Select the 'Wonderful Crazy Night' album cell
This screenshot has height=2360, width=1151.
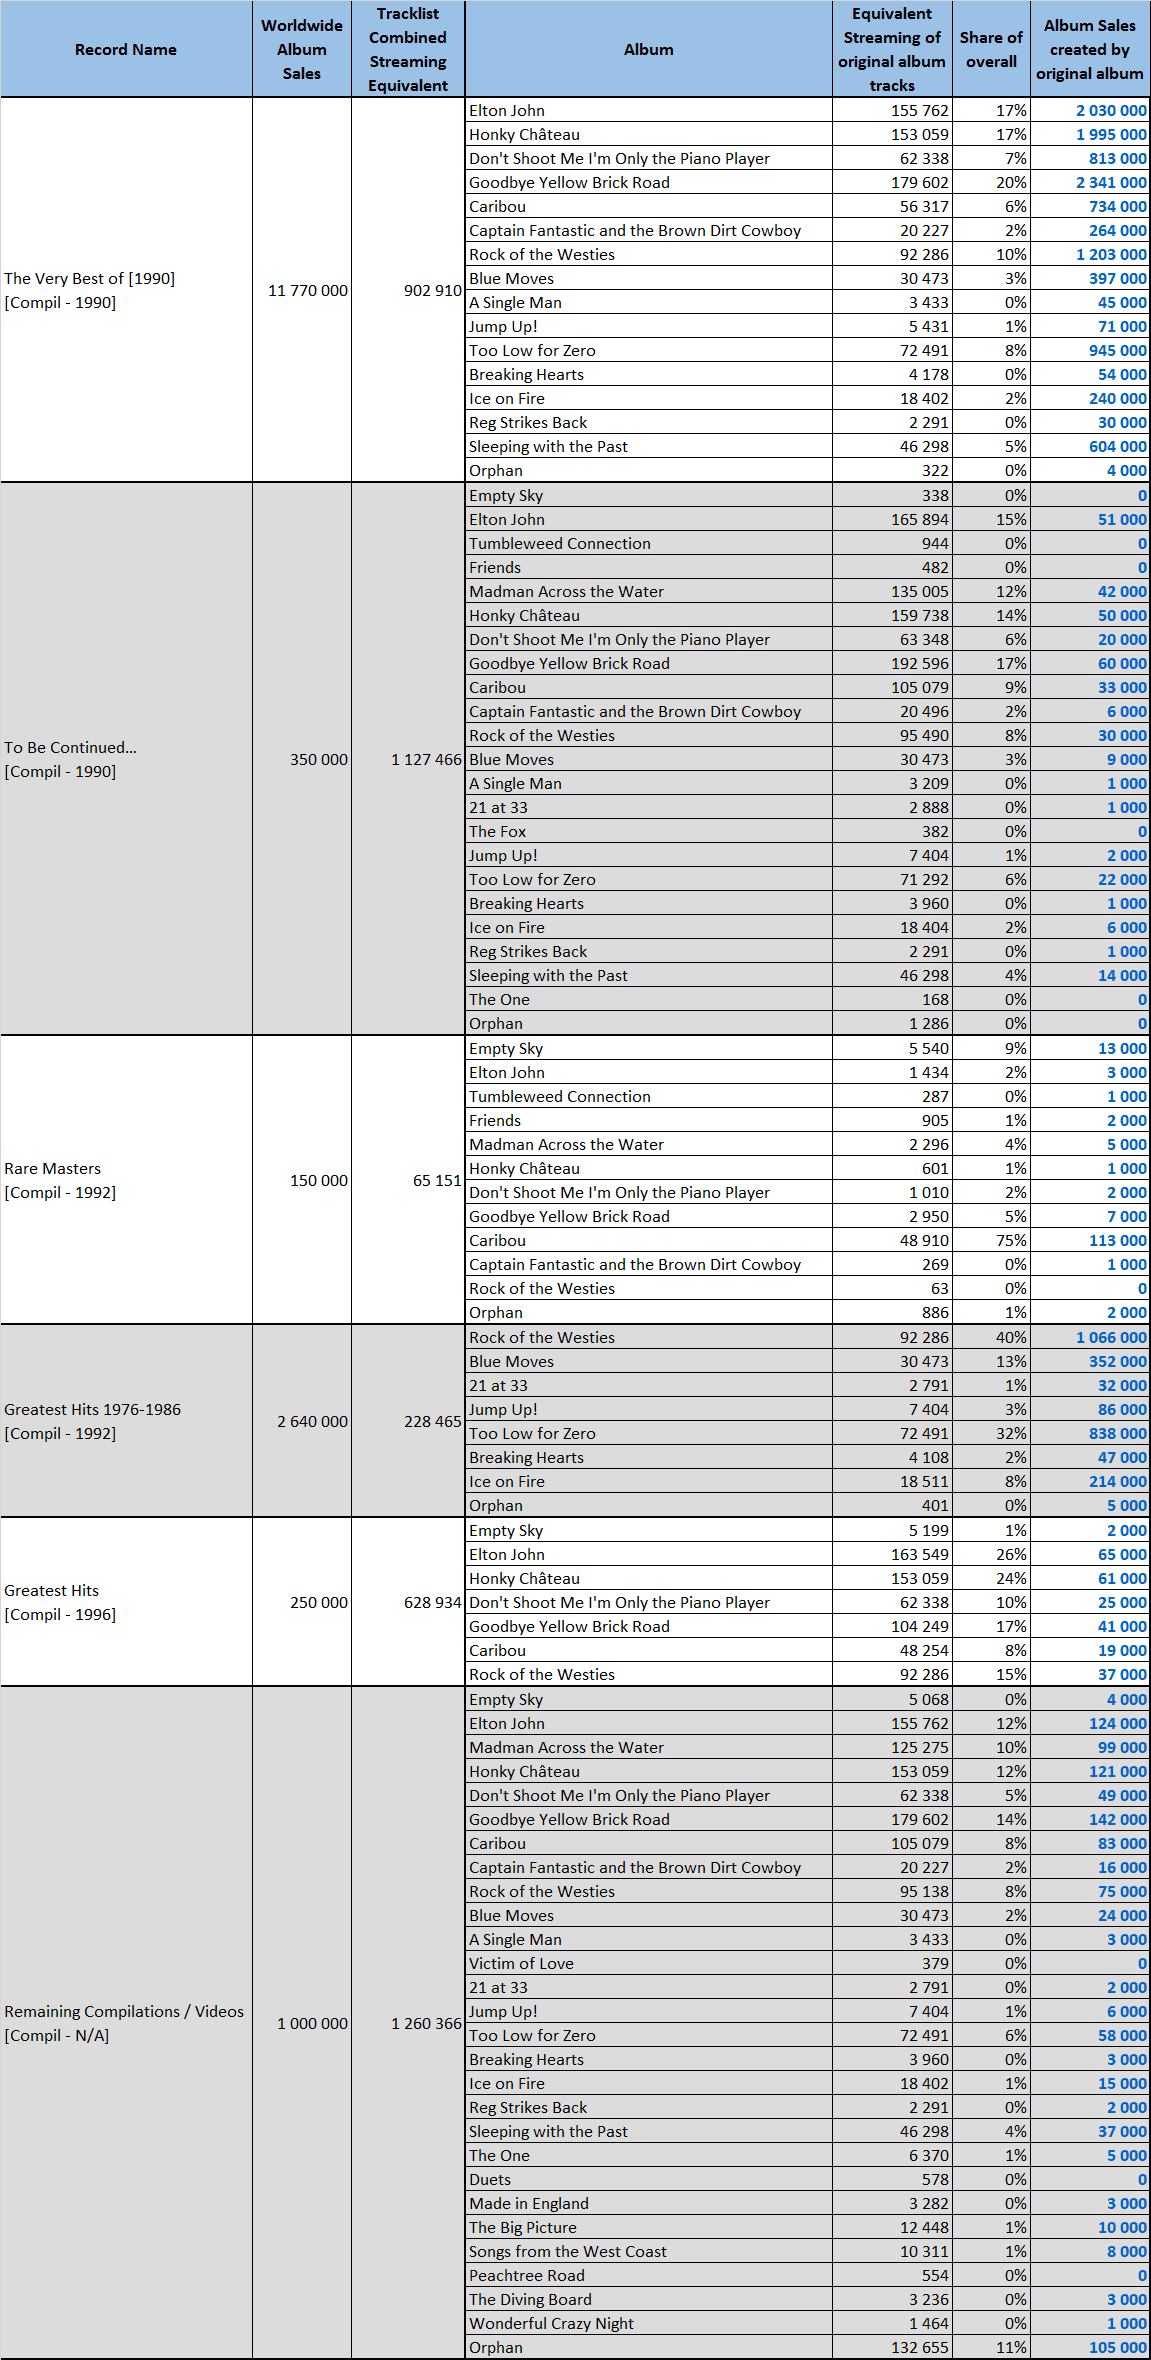(x=649, y=2323)
